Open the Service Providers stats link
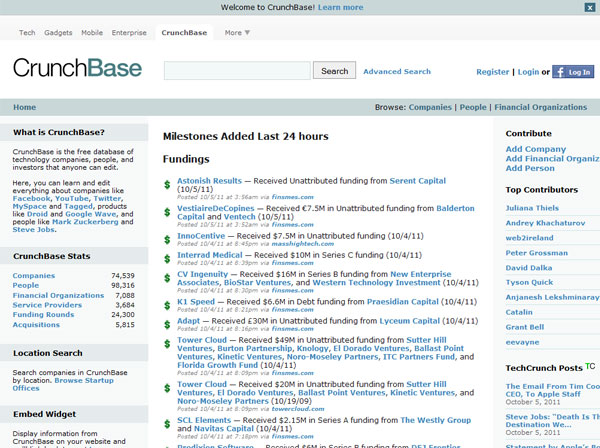 pyautogui.click(x=47, y=305)
